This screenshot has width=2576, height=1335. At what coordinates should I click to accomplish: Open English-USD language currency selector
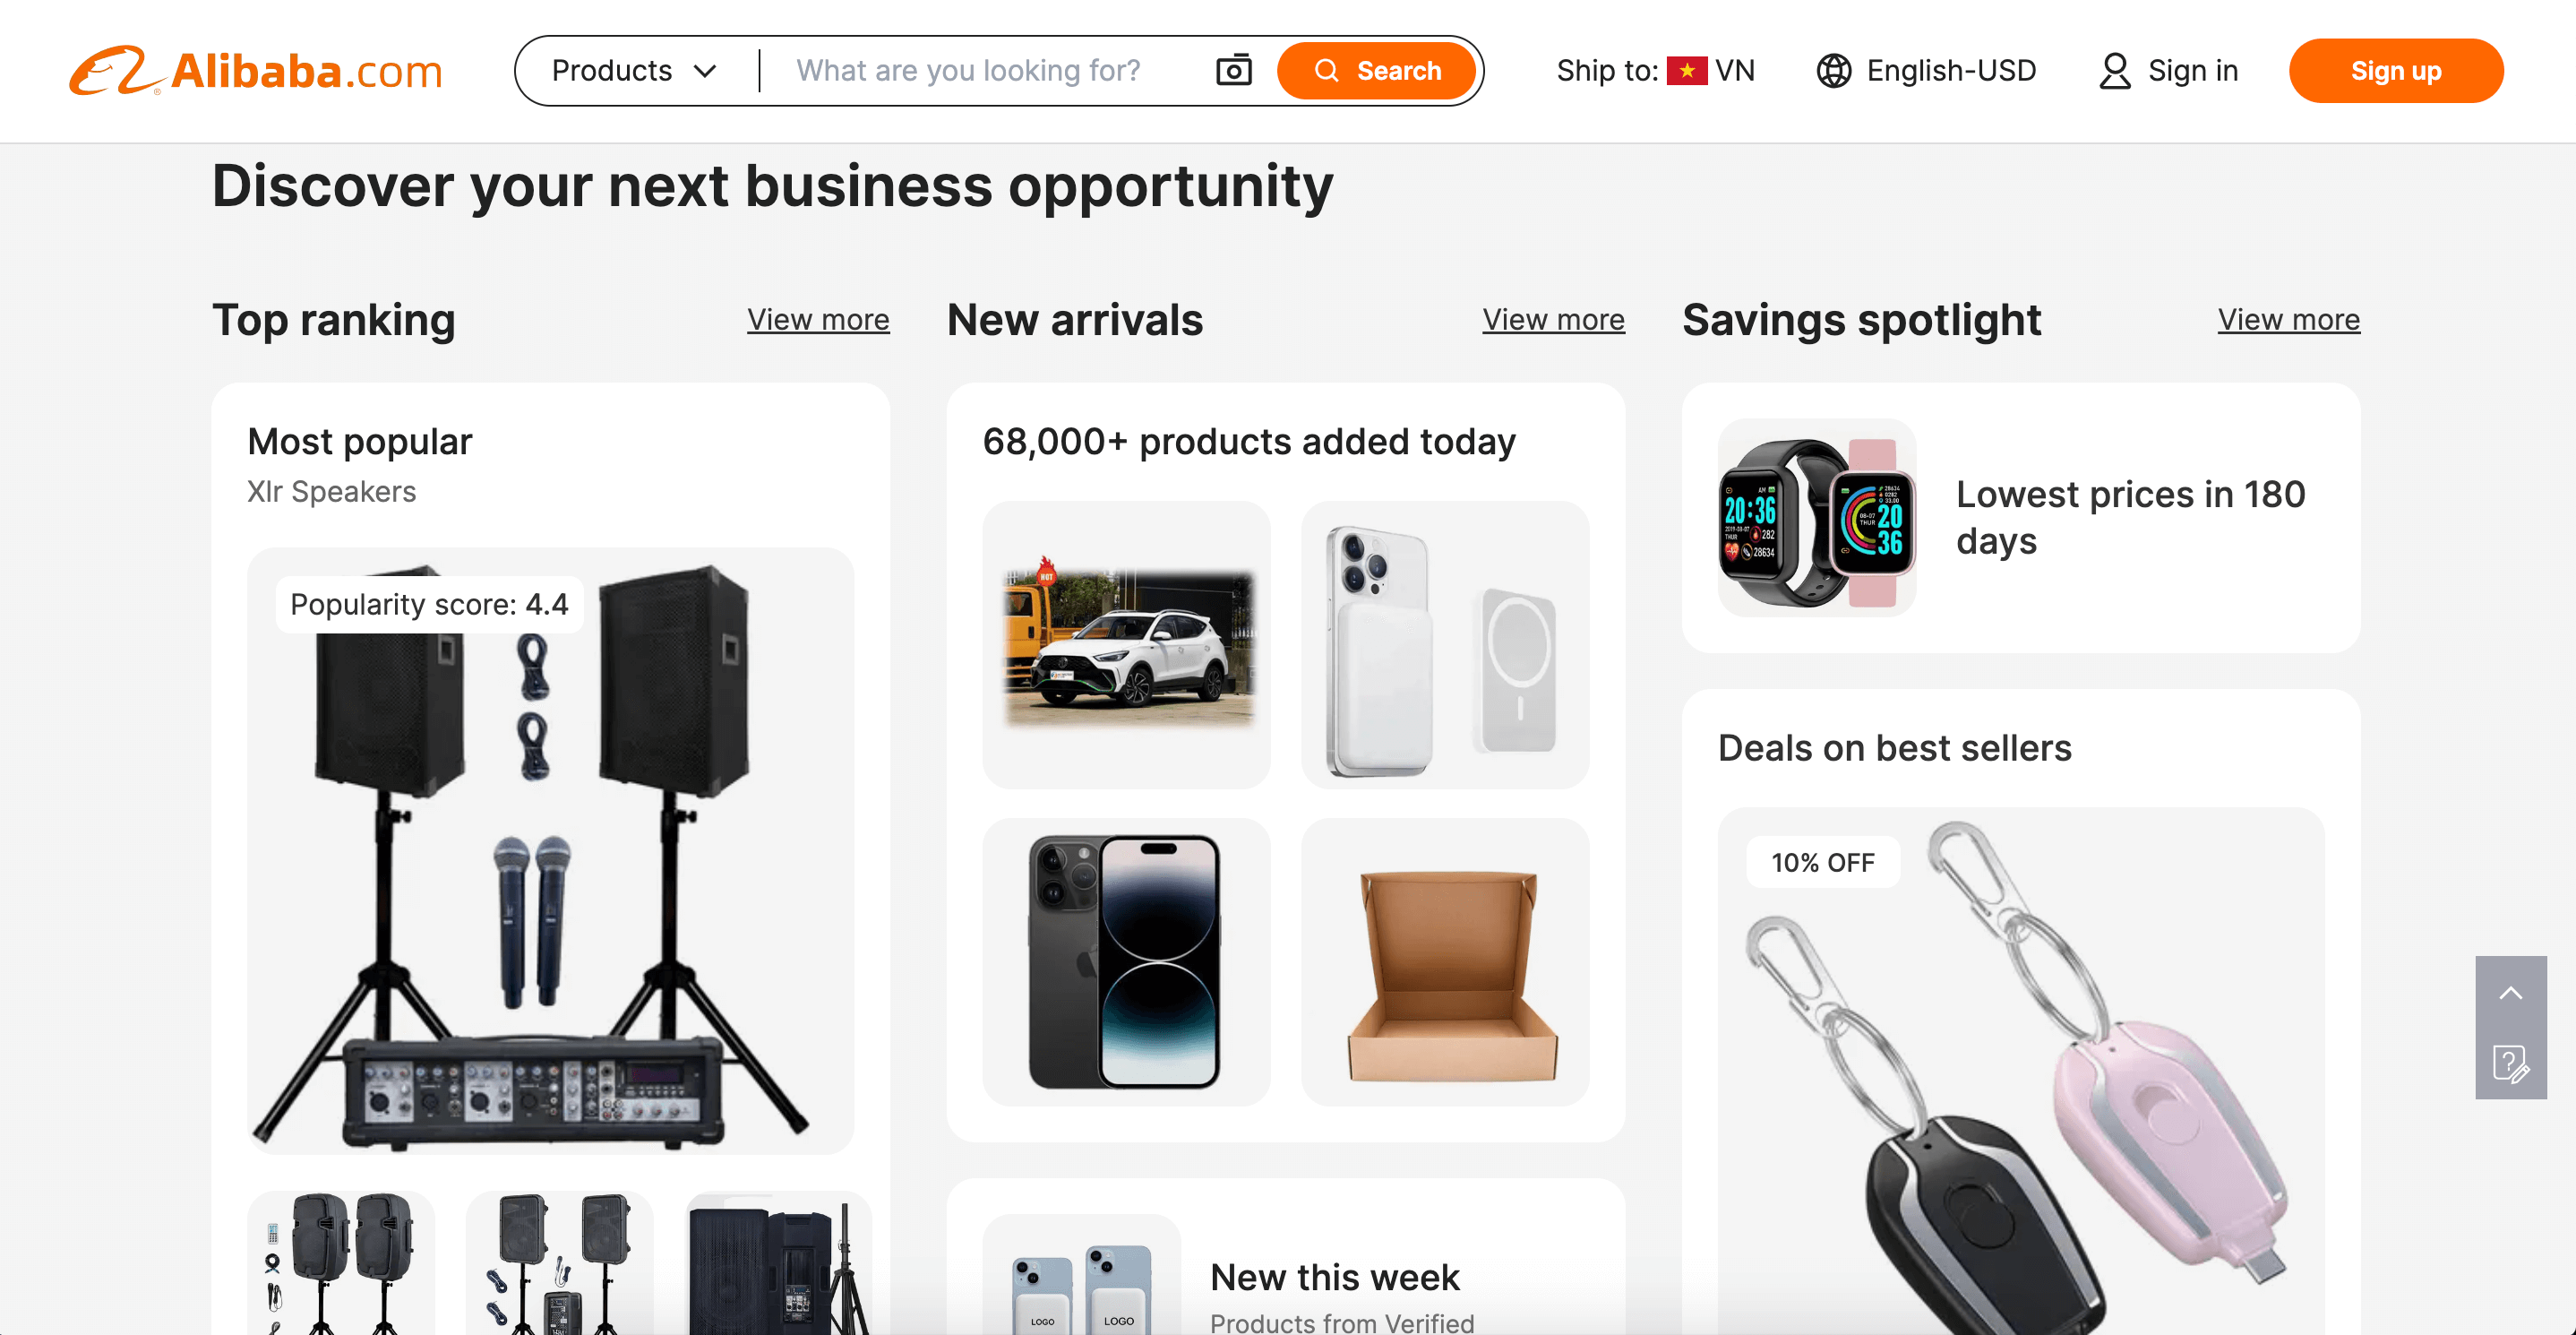click(x=1925, y=71)
